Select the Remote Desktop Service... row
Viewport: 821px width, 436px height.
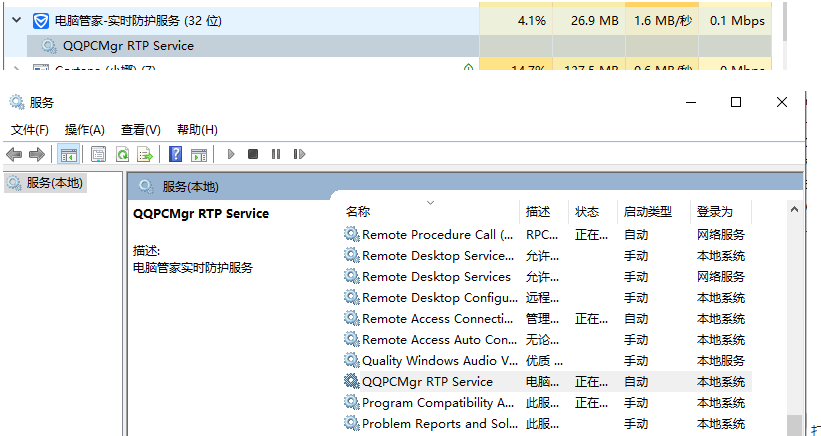(547, 255)
